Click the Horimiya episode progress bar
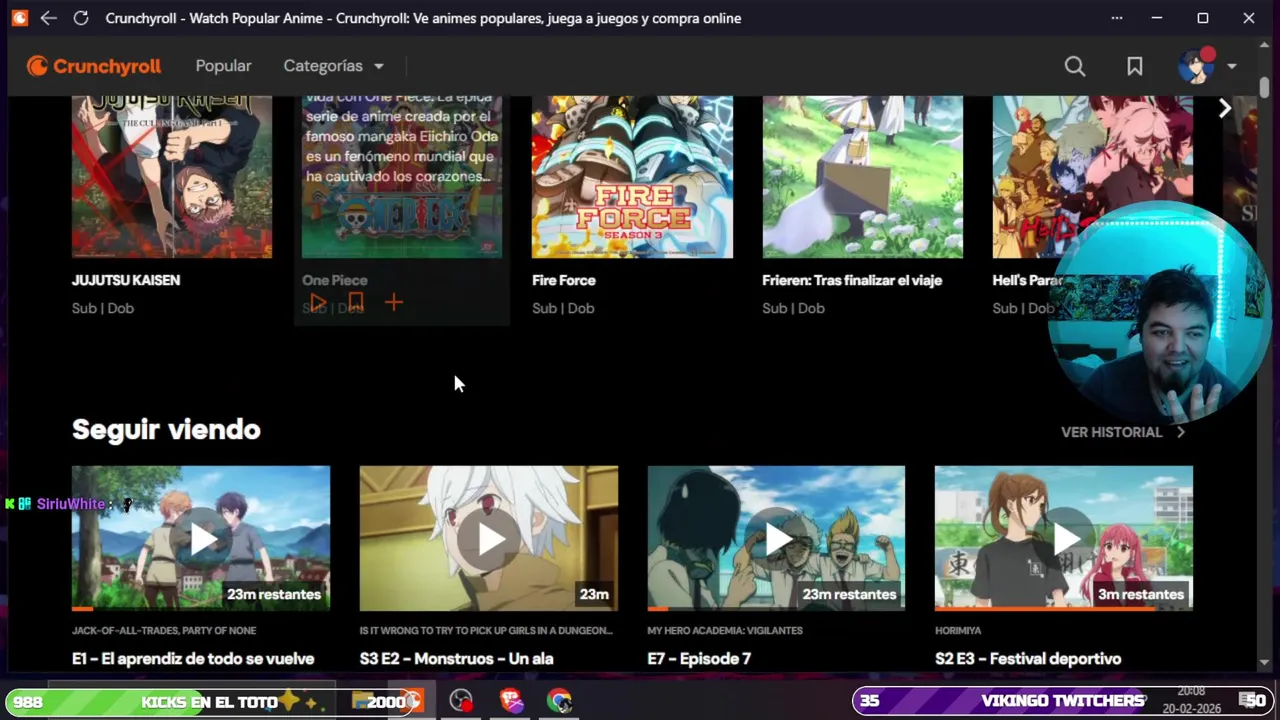This screenshot has width=1280, height=720. 1064,609
